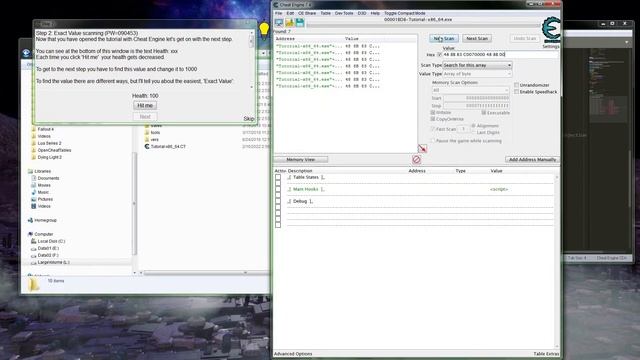Click Advanced Options at bottom
The height and width of the screenshot is (360, 640).
[x=293, y=354]
